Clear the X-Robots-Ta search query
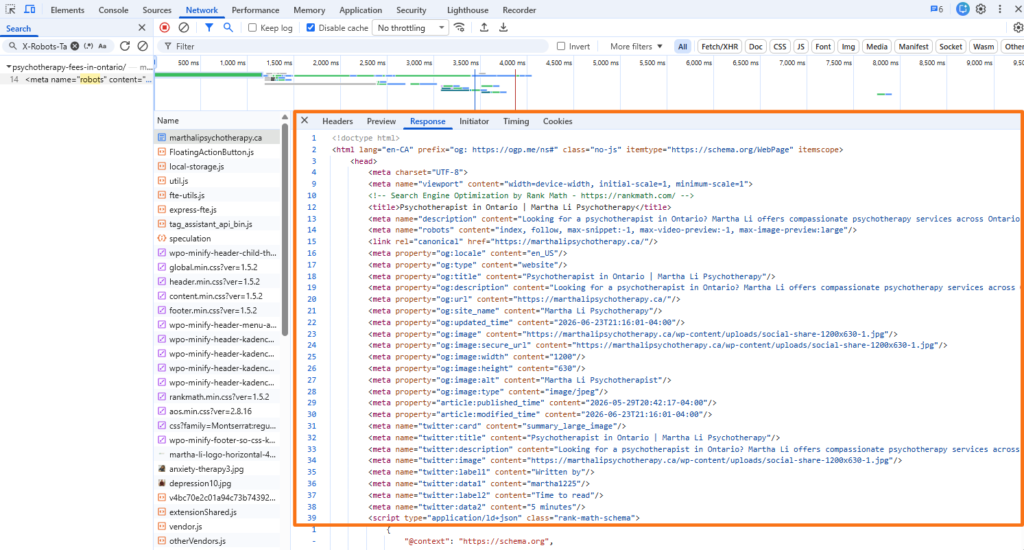Image resolution: width=1024 pixels, height=550 pixels. click(74, 46)
